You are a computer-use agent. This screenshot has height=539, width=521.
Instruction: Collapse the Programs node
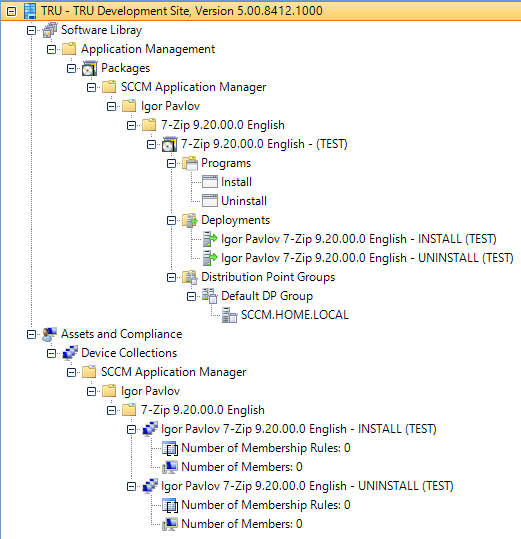pyautogui.click(x=171, y=164)
